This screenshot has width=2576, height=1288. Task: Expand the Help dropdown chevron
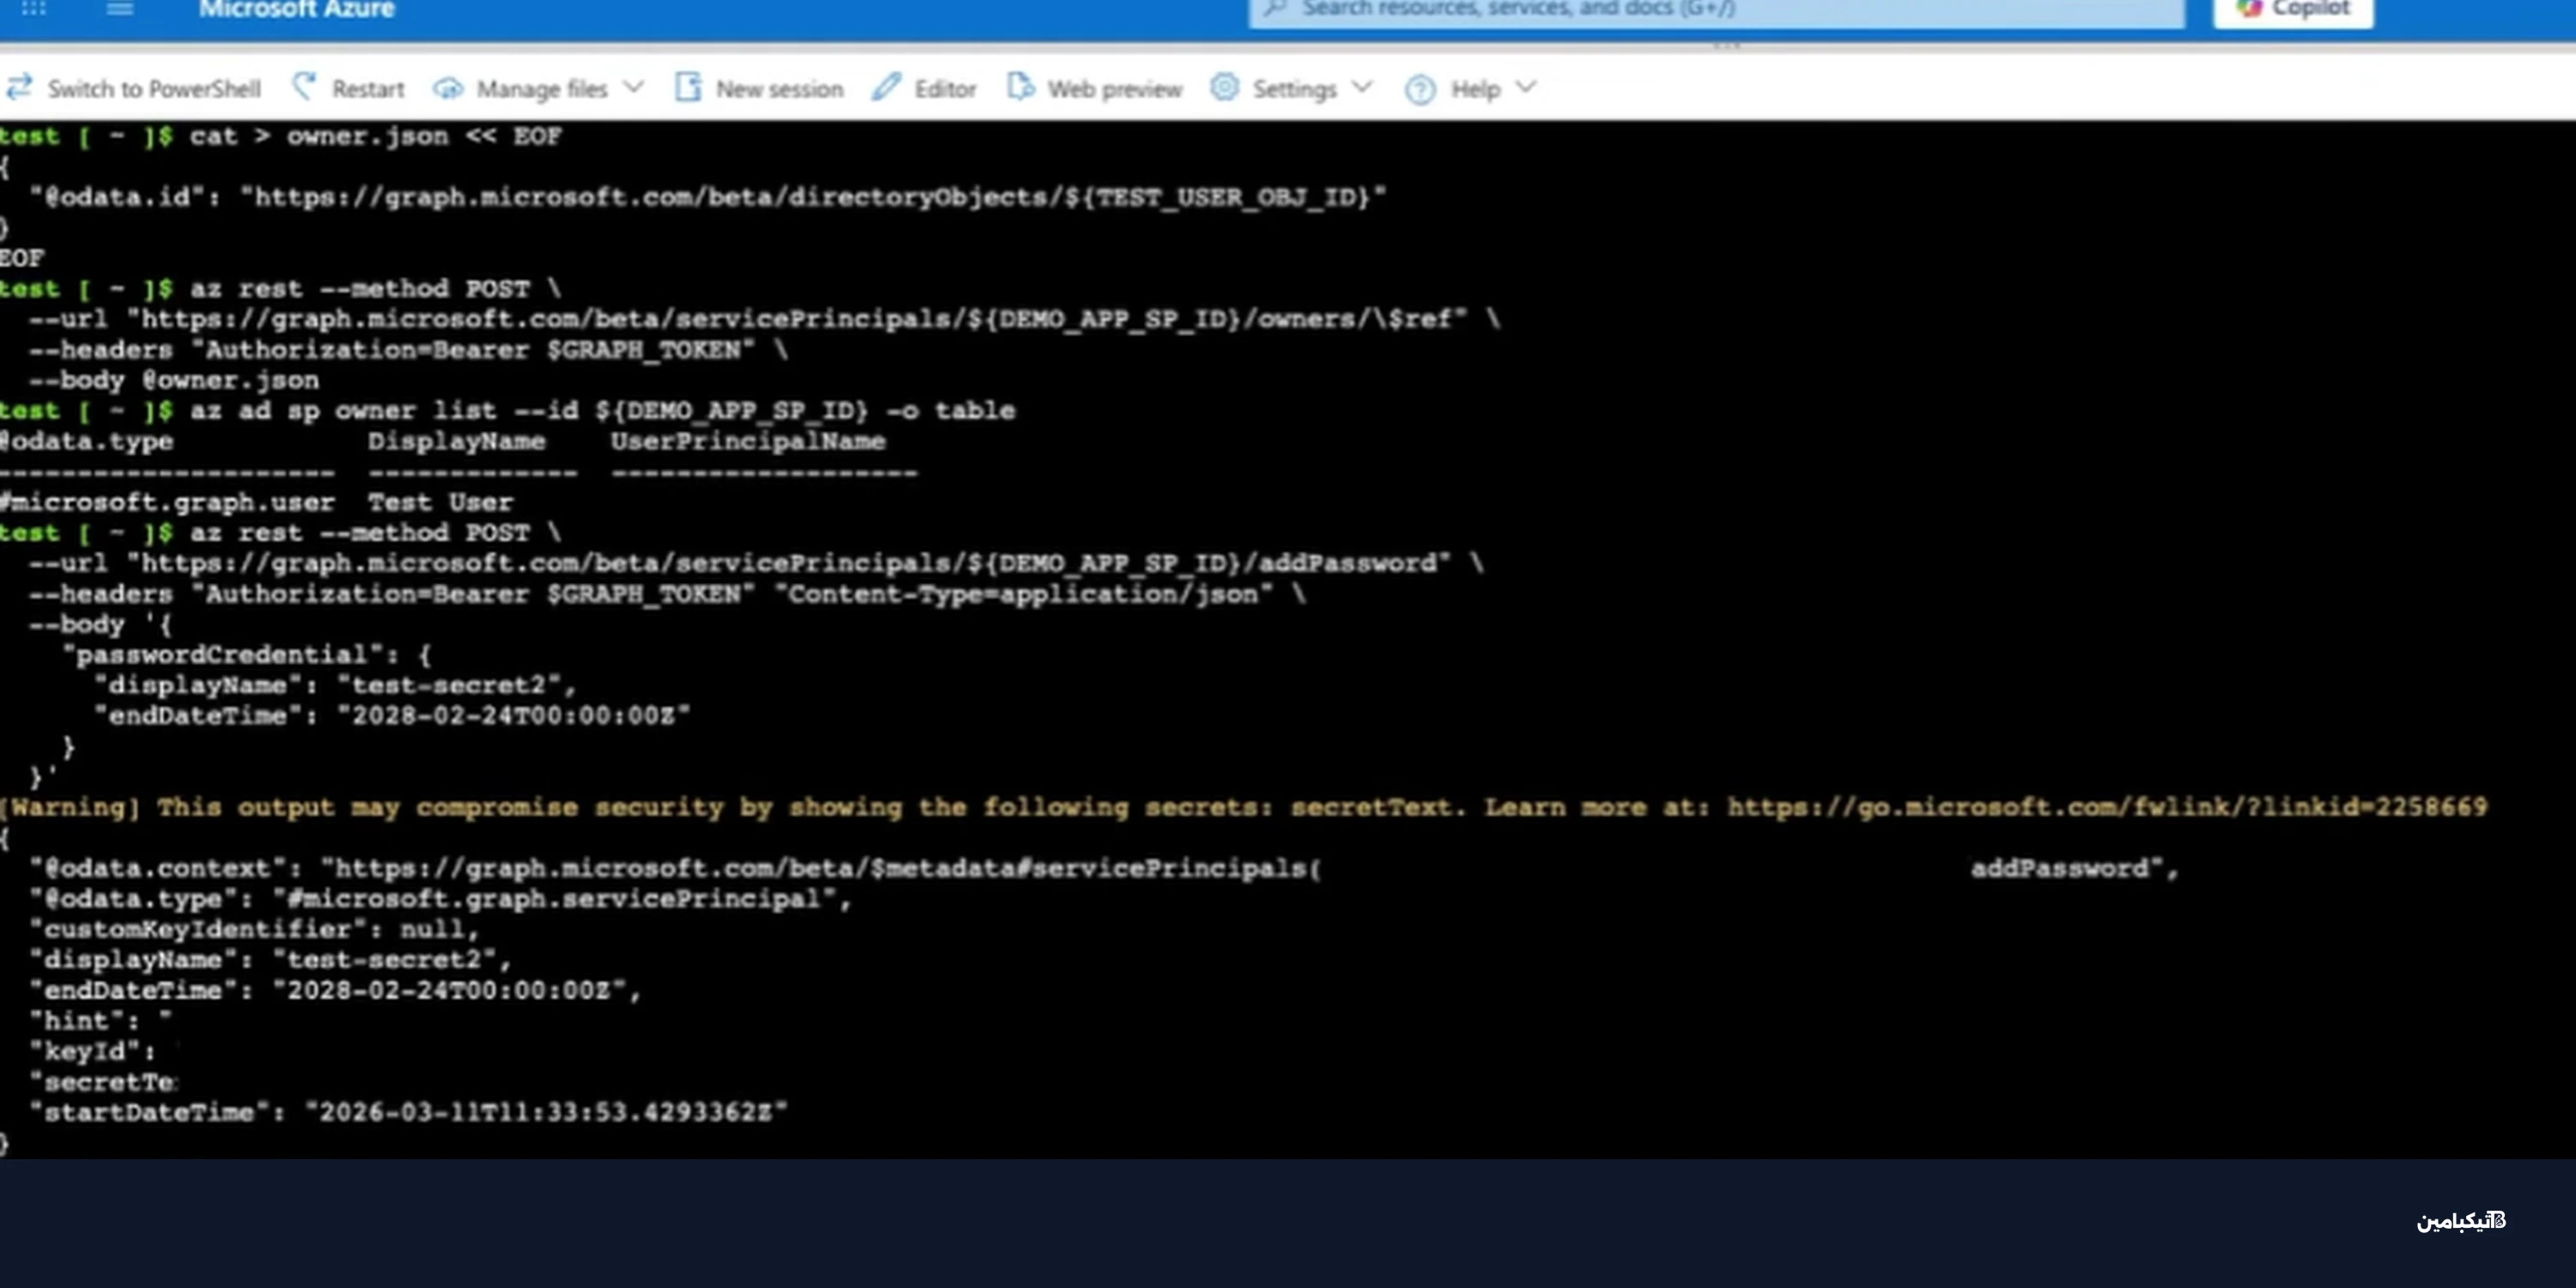(x=1525, y=88)
